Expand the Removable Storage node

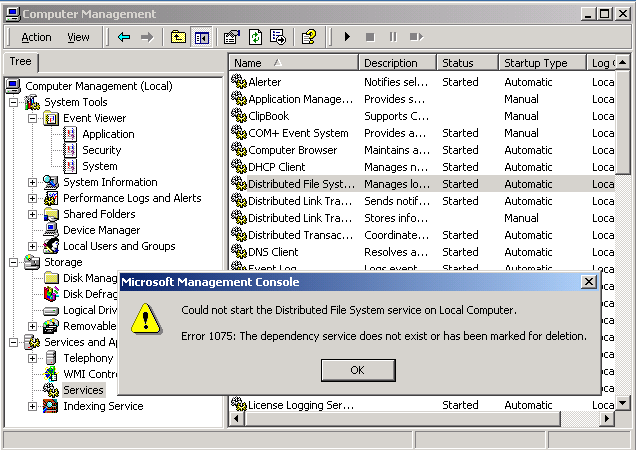[x=32, y=326]
